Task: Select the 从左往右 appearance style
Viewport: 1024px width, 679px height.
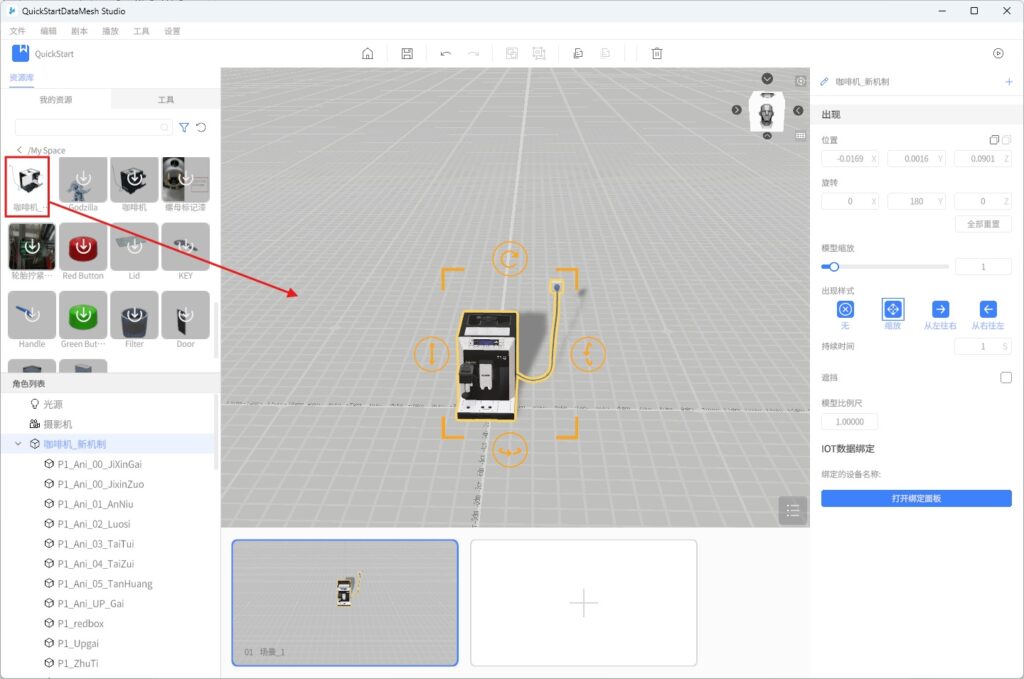Action: tap(940, 310)
